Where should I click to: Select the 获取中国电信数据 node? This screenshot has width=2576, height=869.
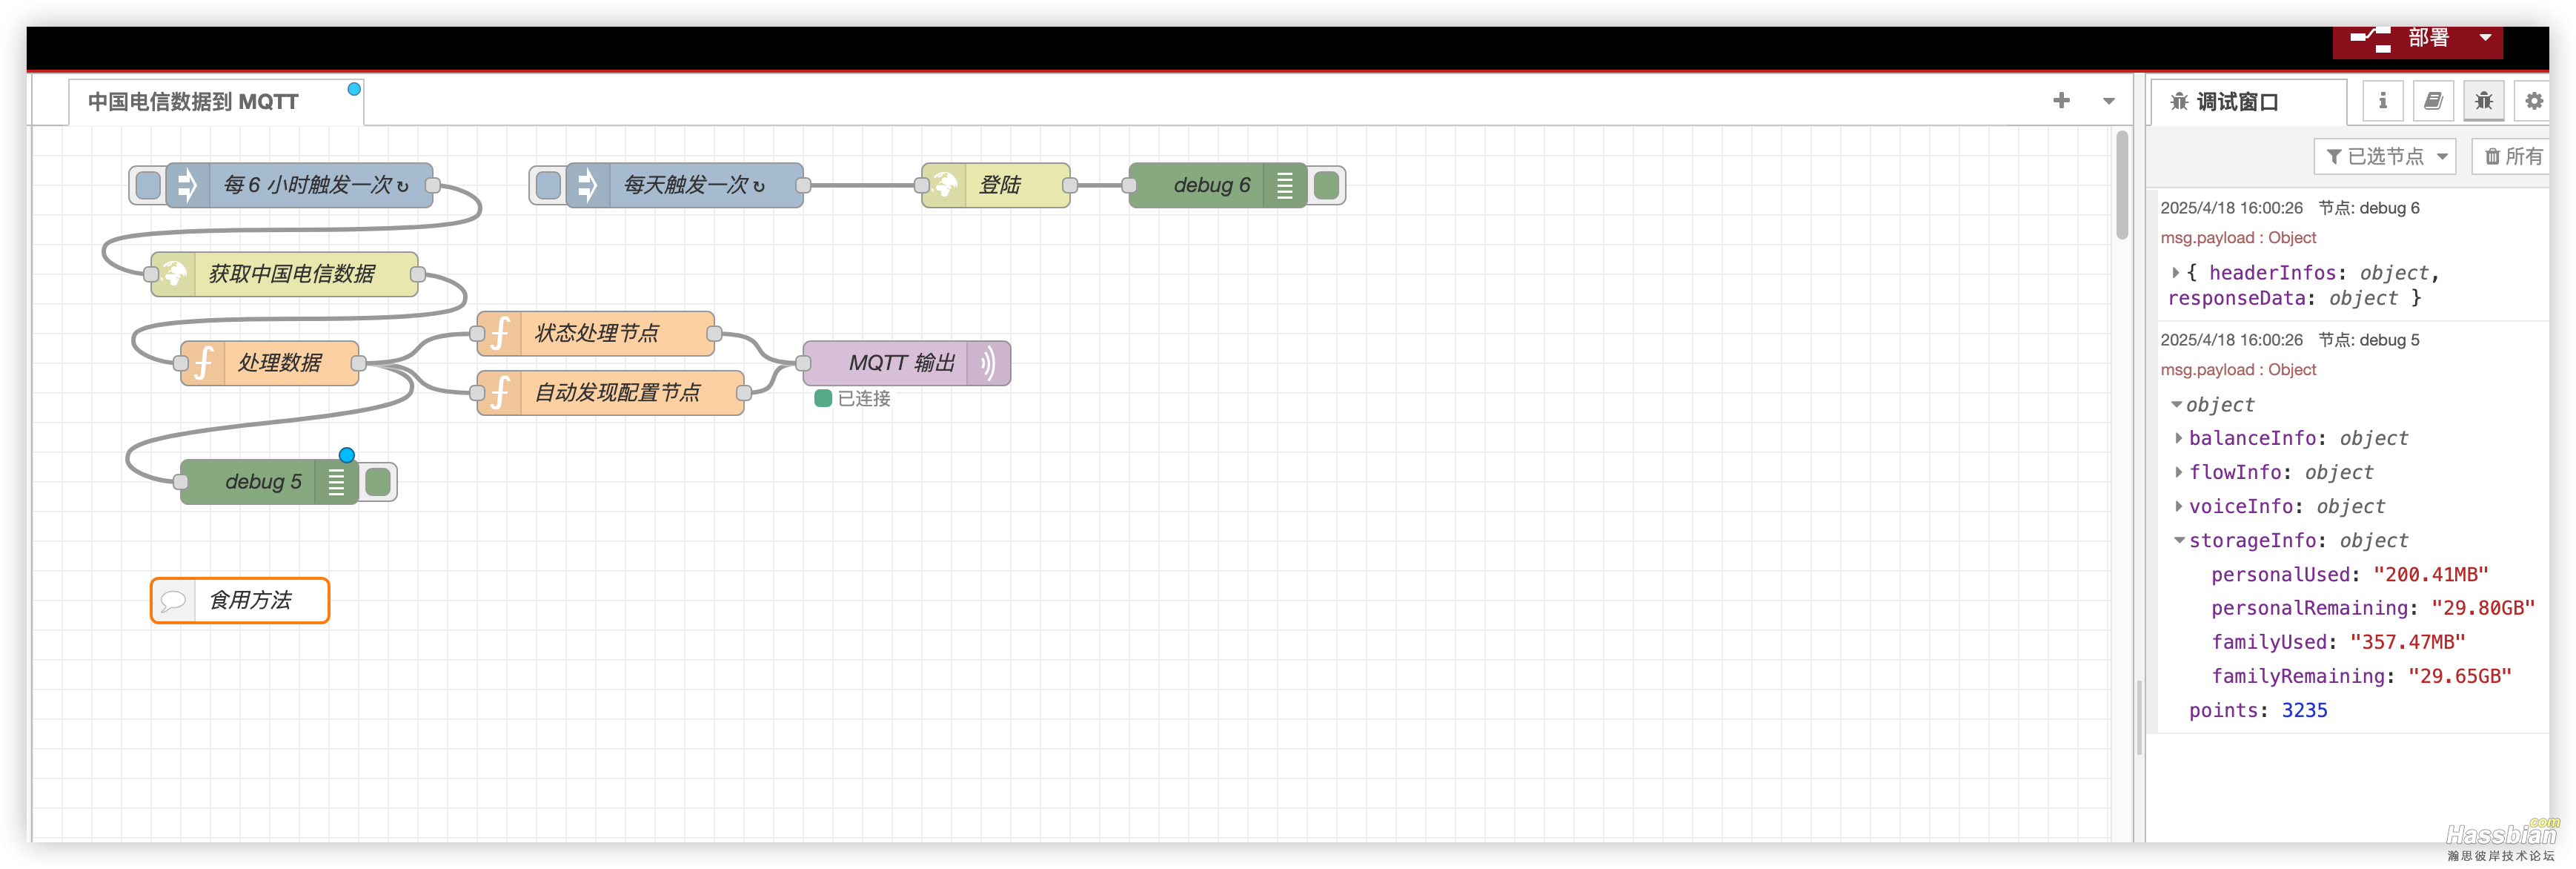285,274
